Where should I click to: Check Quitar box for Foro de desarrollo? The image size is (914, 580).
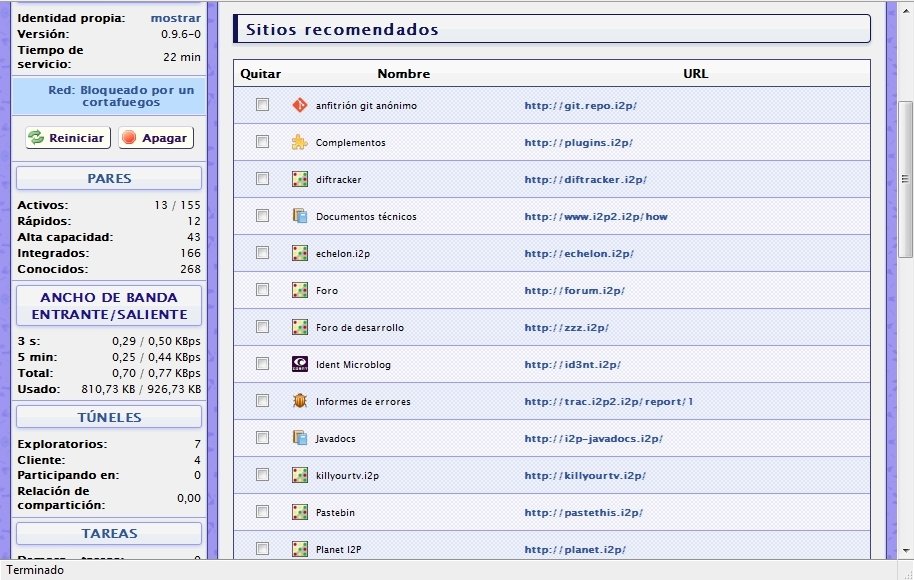[262, 326]
